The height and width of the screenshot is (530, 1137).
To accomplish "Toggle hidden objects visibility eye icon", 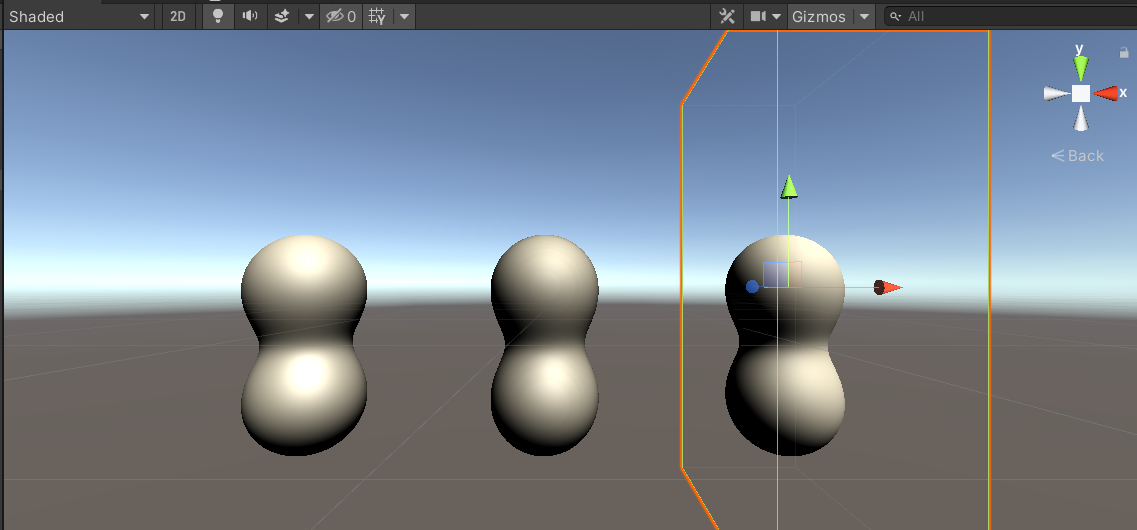I will coord(340,16).
